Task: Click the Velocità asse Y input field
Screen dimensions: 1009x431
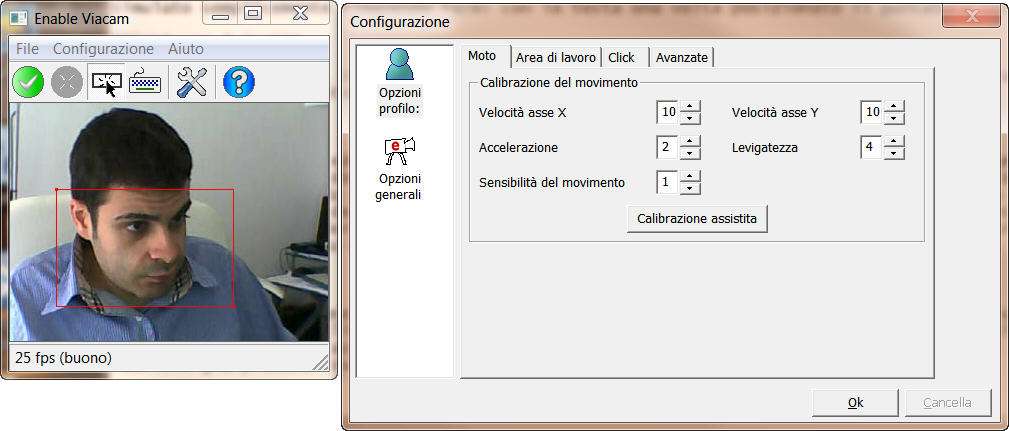Action: (x=872, y=113)
